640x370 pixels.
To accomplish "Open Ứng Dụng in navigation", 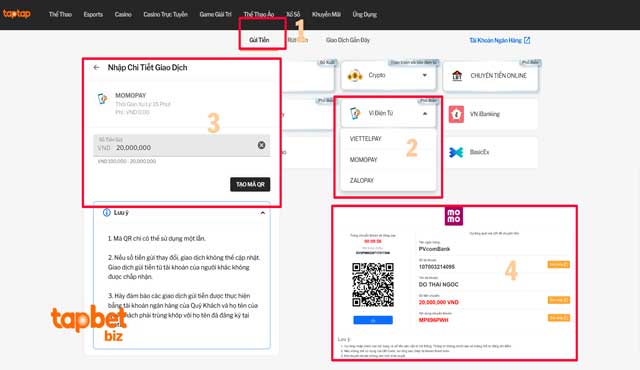I will 364,14.
